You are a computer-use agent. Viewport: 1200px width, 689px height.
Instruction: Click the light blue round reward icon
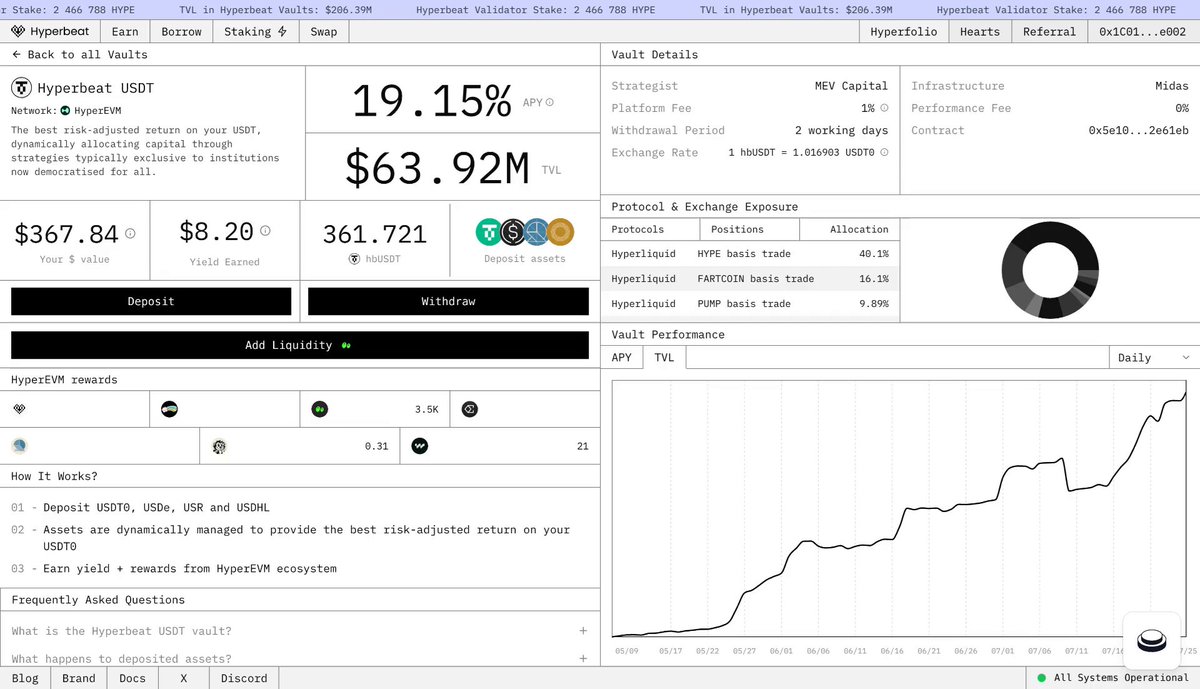pyautogui.click(x=19, y=446)
